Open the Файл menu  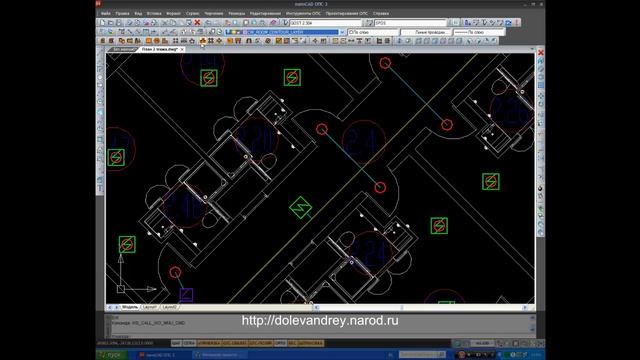[106, 13]
